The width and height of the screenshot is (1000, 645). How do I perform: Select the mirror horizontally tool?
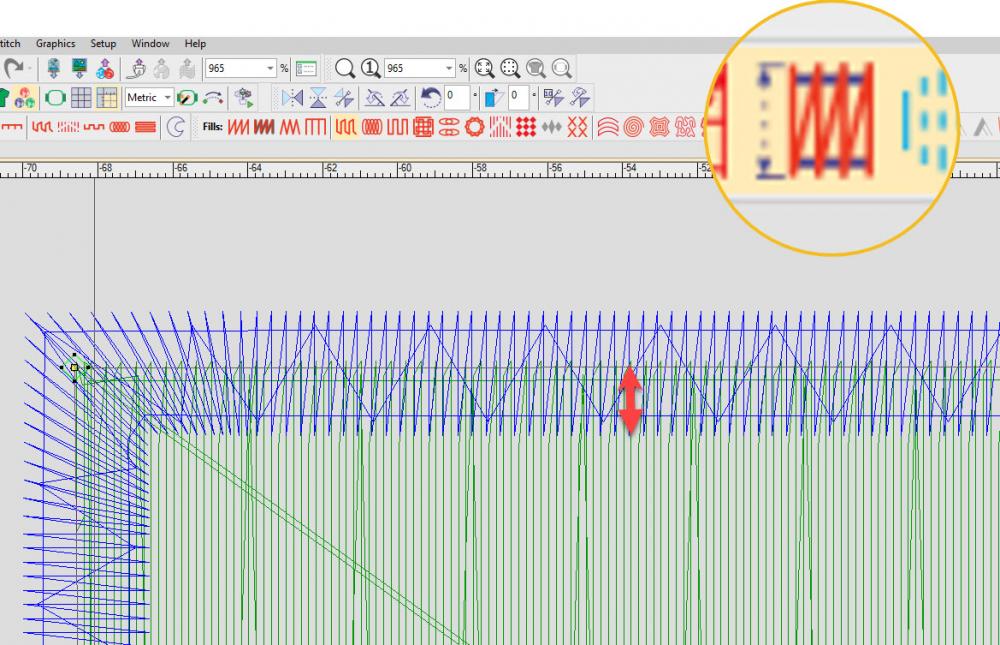click(x=292, y=98)
